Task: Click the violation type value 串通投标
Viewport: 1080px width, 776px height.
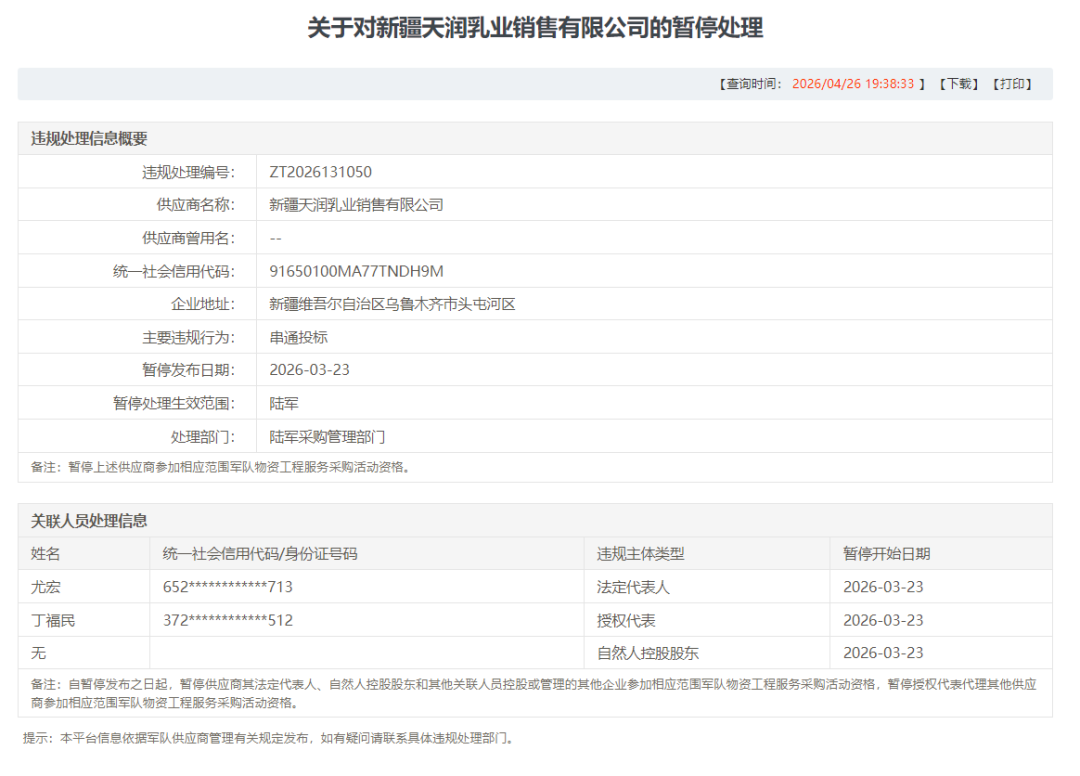Action: point(298,337)
